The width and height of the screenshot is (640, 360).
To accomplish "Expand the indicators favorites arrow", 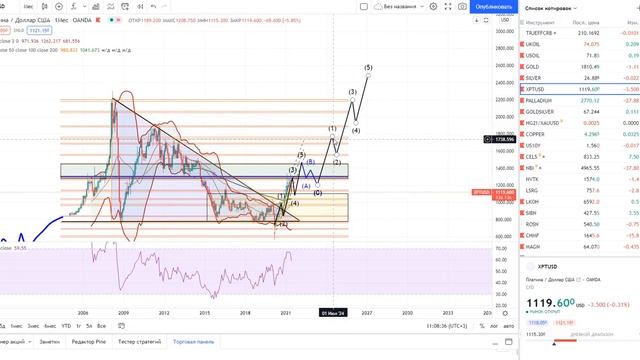I will (84, 7).
